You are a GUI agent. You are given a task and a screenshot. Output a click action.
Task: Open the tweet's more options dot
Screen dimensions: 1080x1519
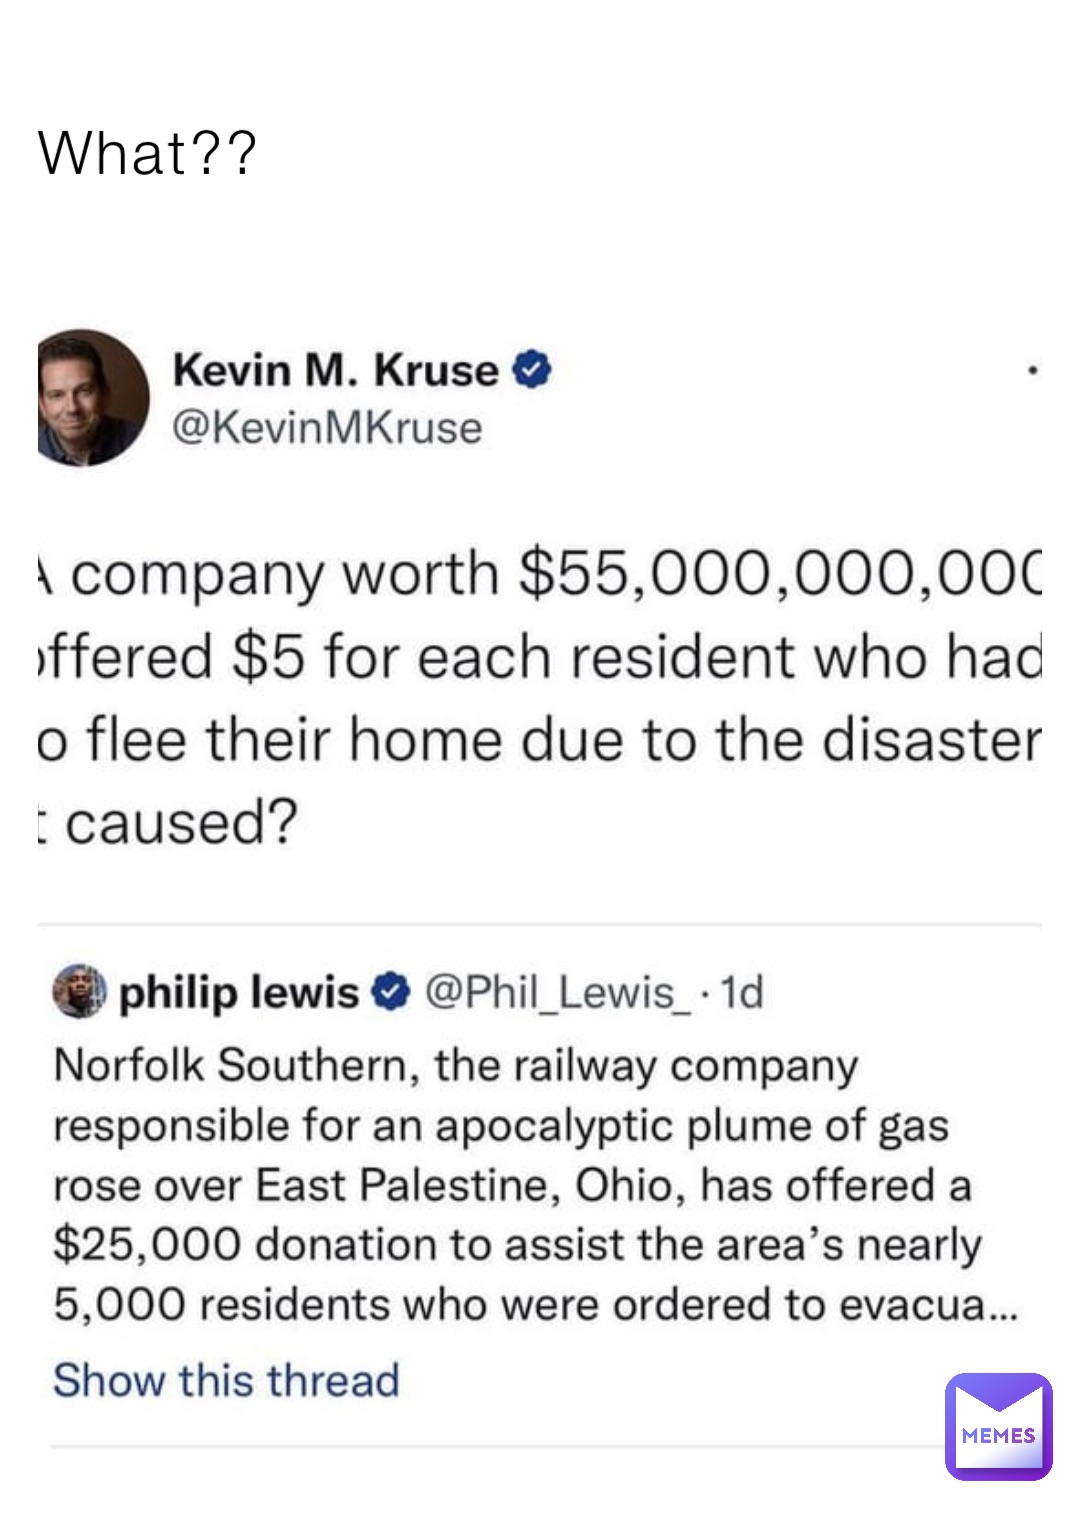[x=1032, y=371]
